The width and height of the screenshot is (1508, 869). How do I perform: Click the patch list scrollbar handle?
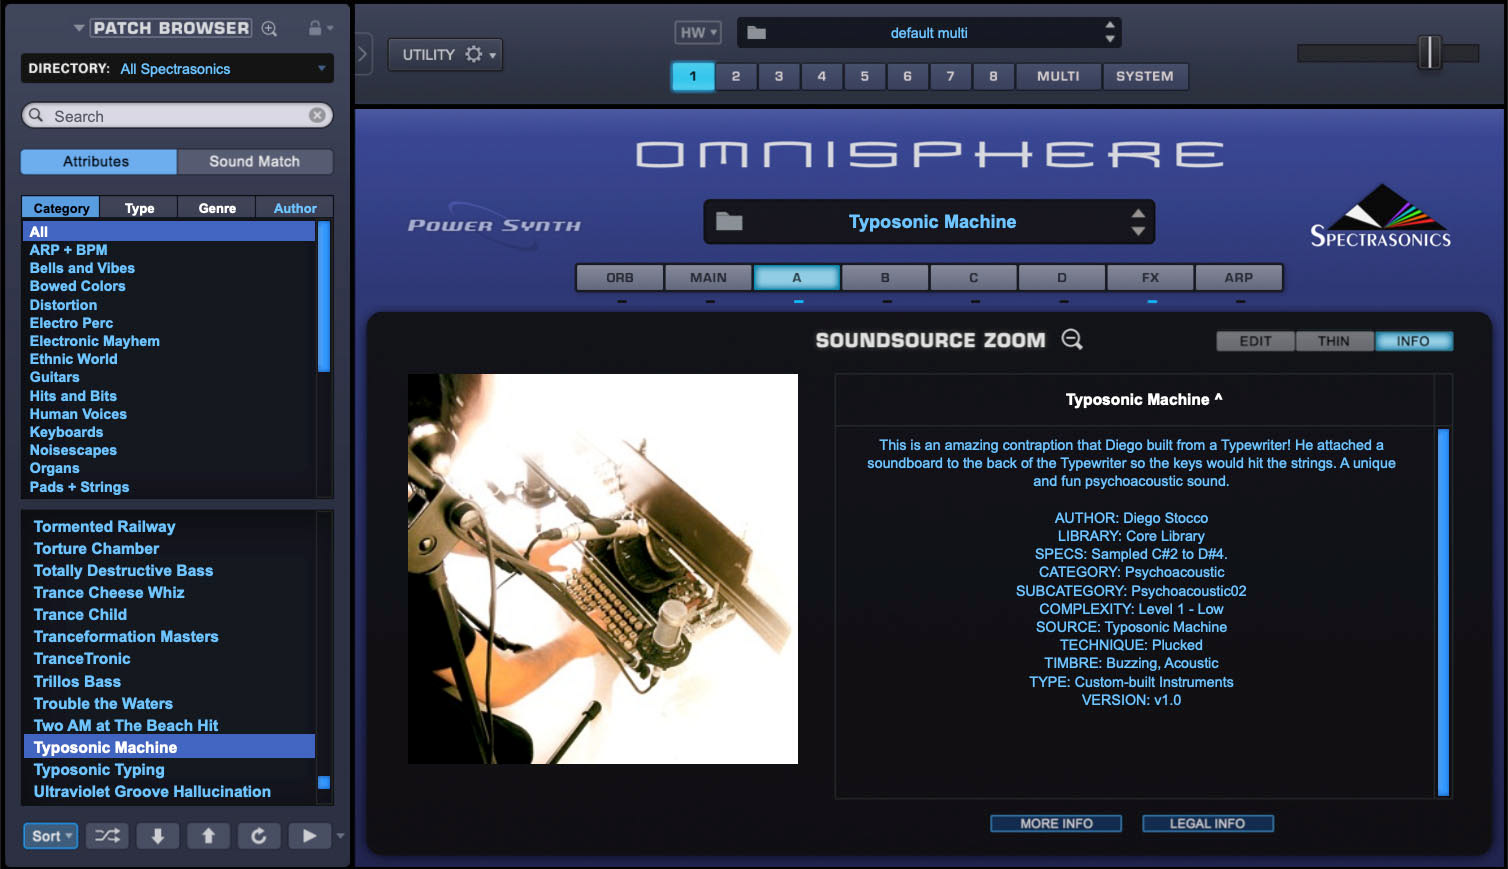point(323,782)
